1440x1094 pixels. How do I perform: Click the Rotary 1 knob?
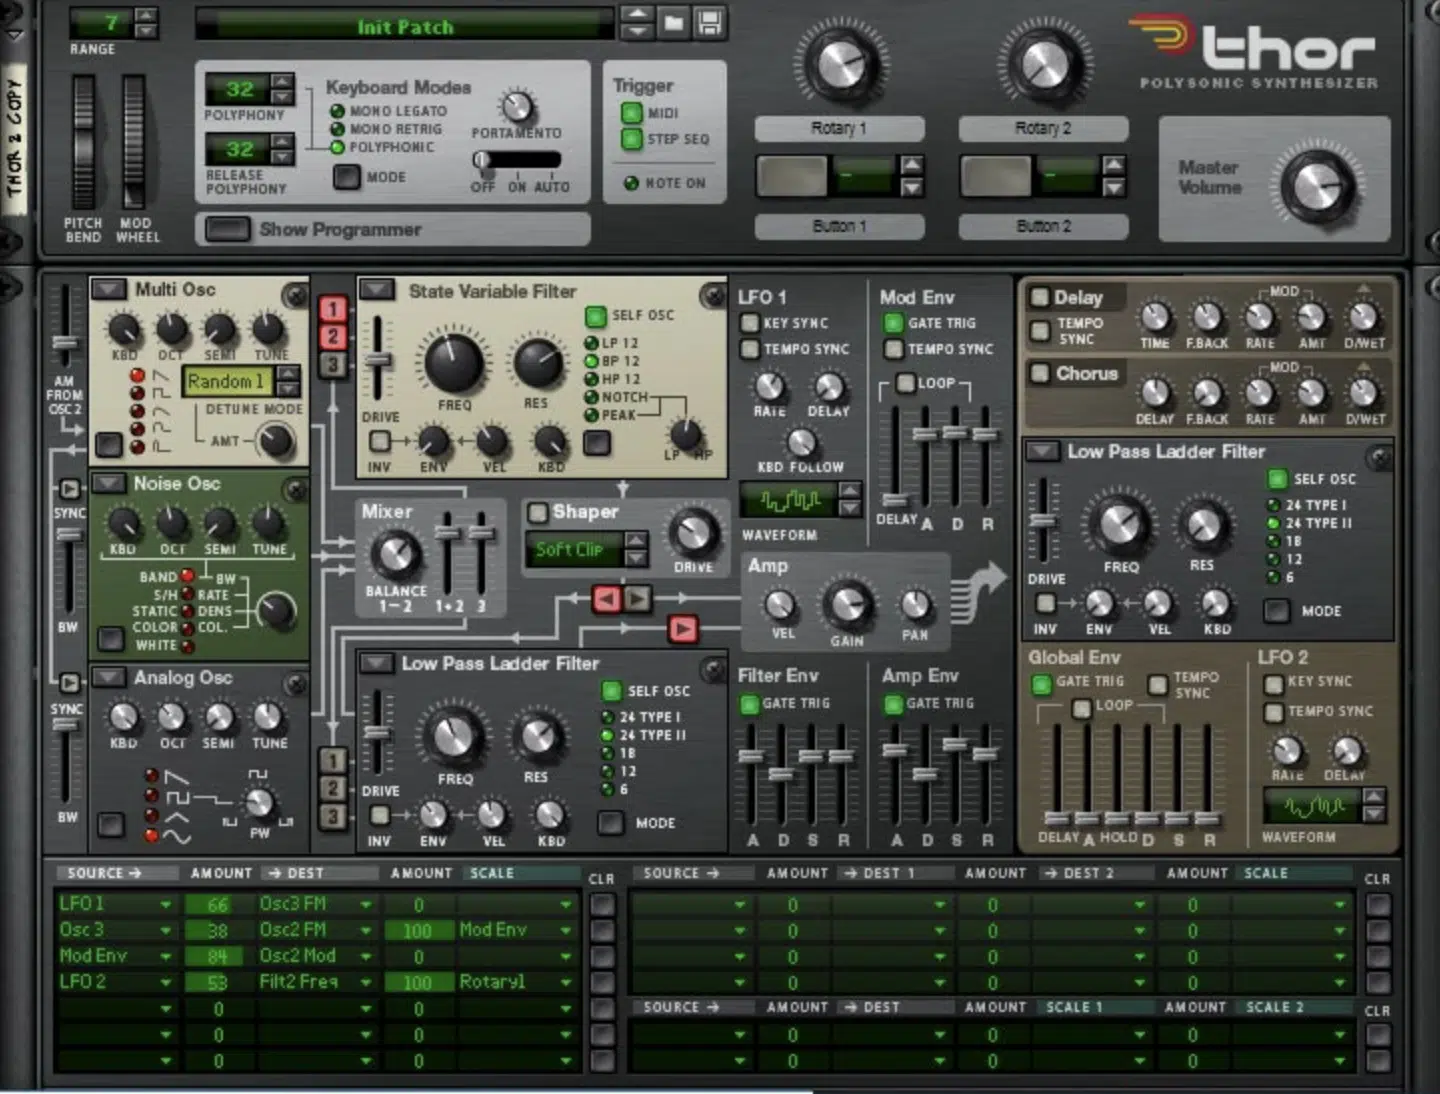tap(840, 62)
